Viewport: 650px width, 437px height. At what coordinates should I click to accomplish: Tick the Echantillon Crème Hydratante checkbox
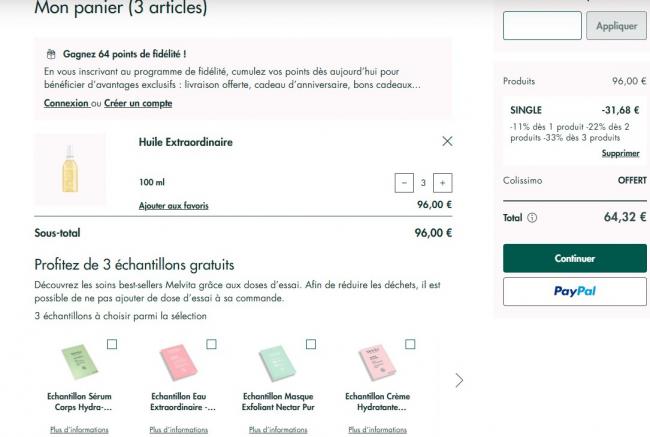point(410,344)
